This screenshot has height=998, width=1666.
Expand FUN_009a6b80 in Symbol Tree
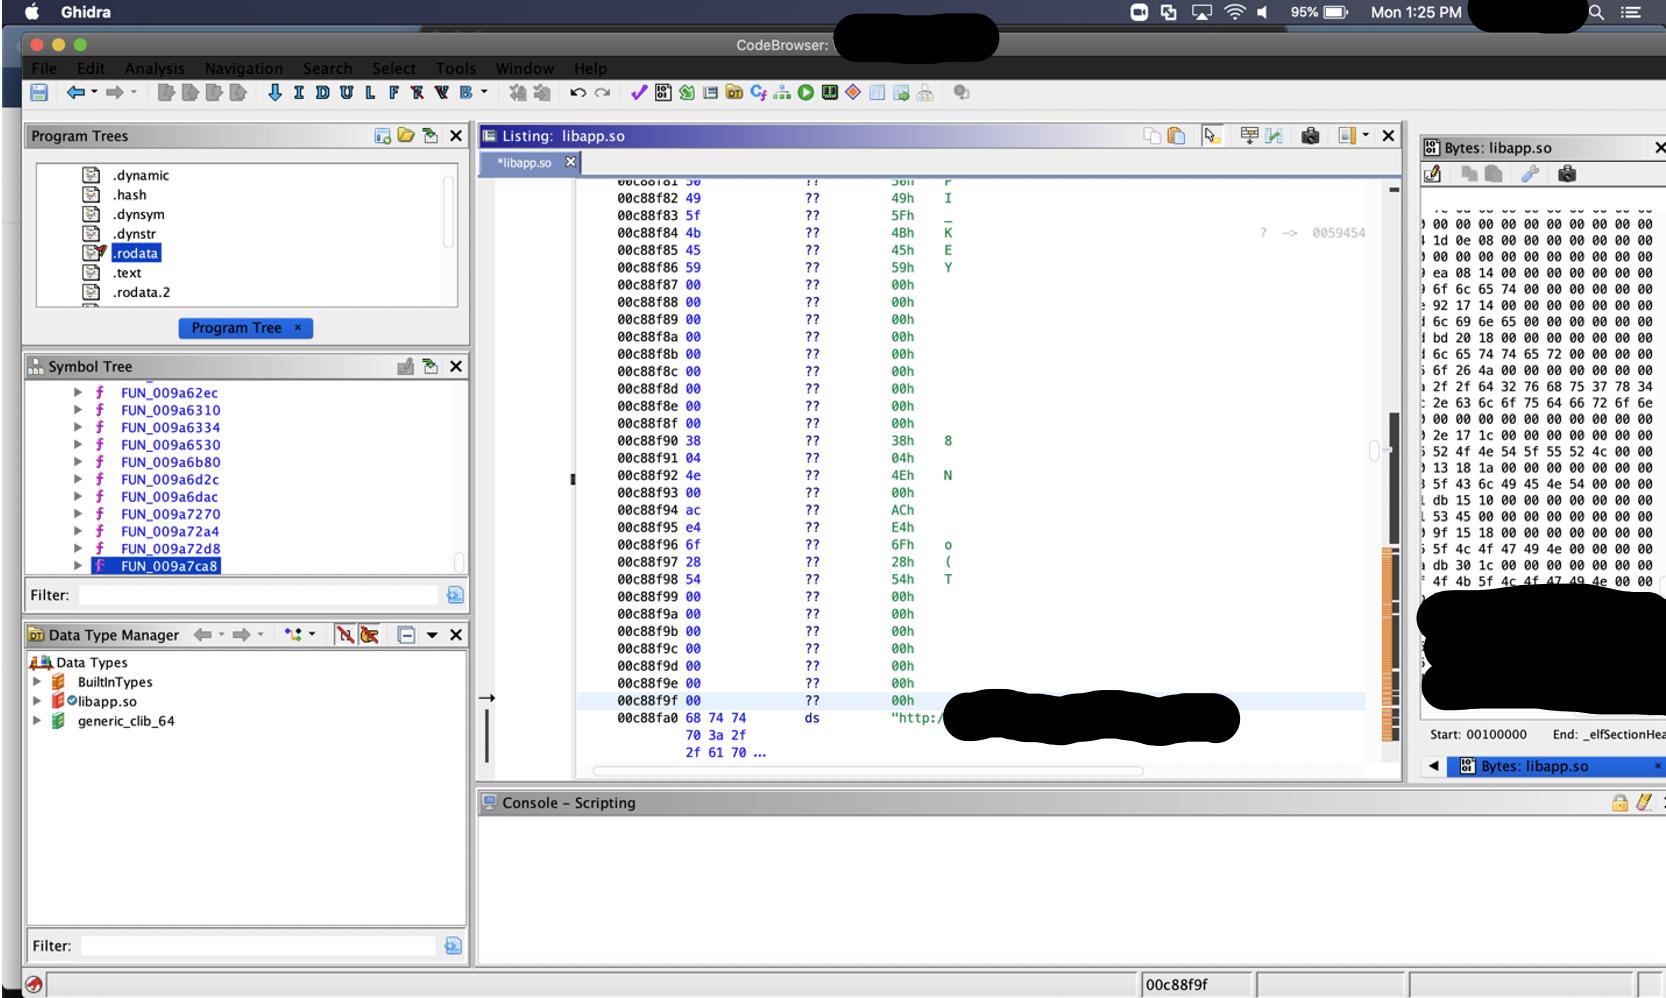click(78, 462)
